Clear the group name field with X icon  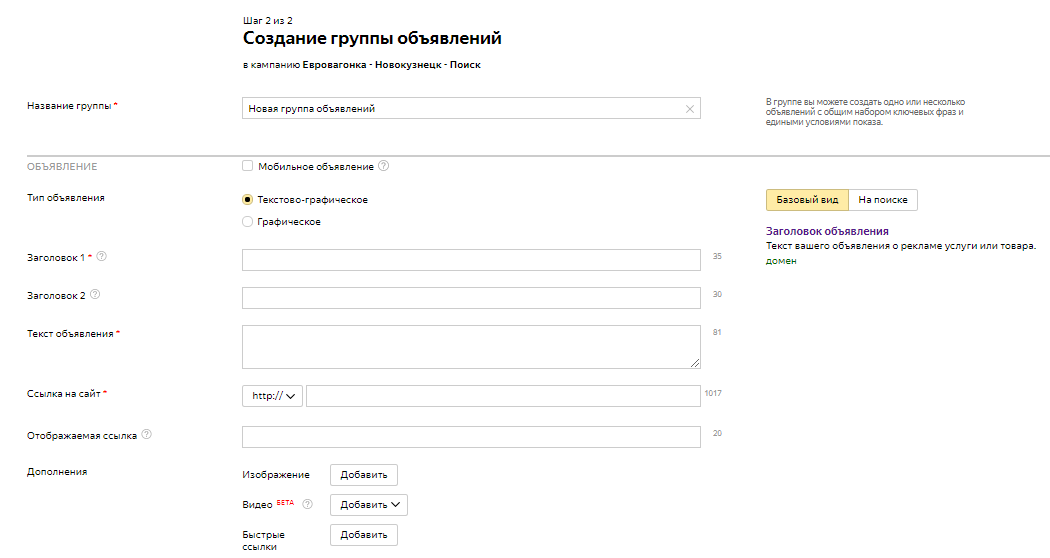tap(689, 109)
